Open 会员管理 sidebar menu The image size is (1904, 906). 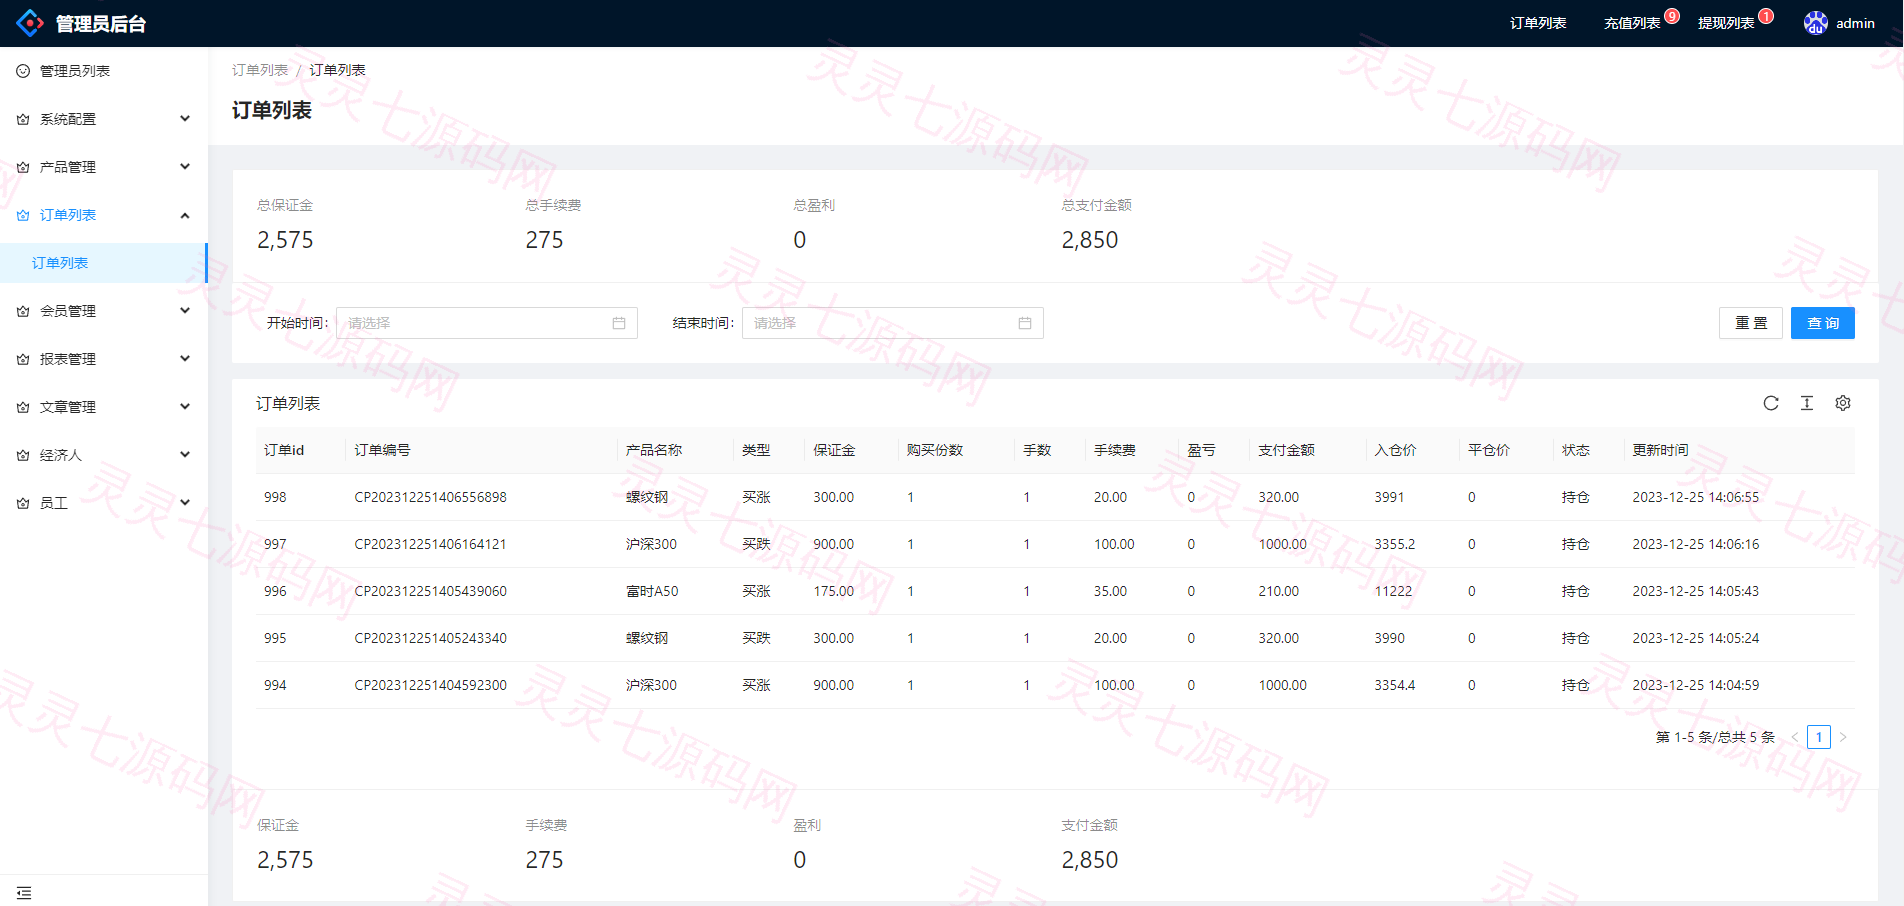[x=104, y=311]
